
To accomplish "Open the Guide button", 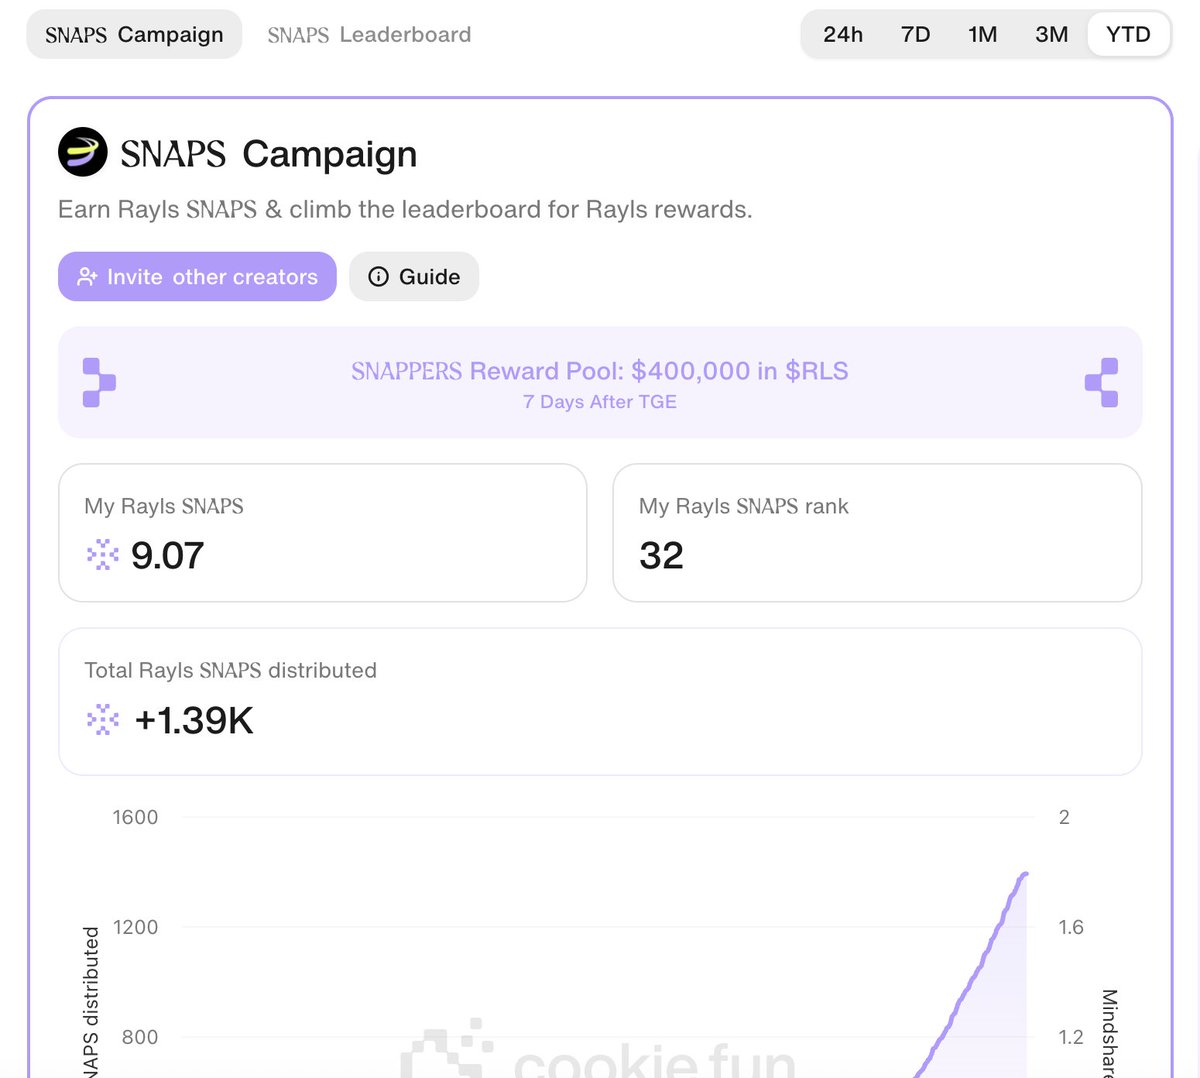I will coord(414,277).
